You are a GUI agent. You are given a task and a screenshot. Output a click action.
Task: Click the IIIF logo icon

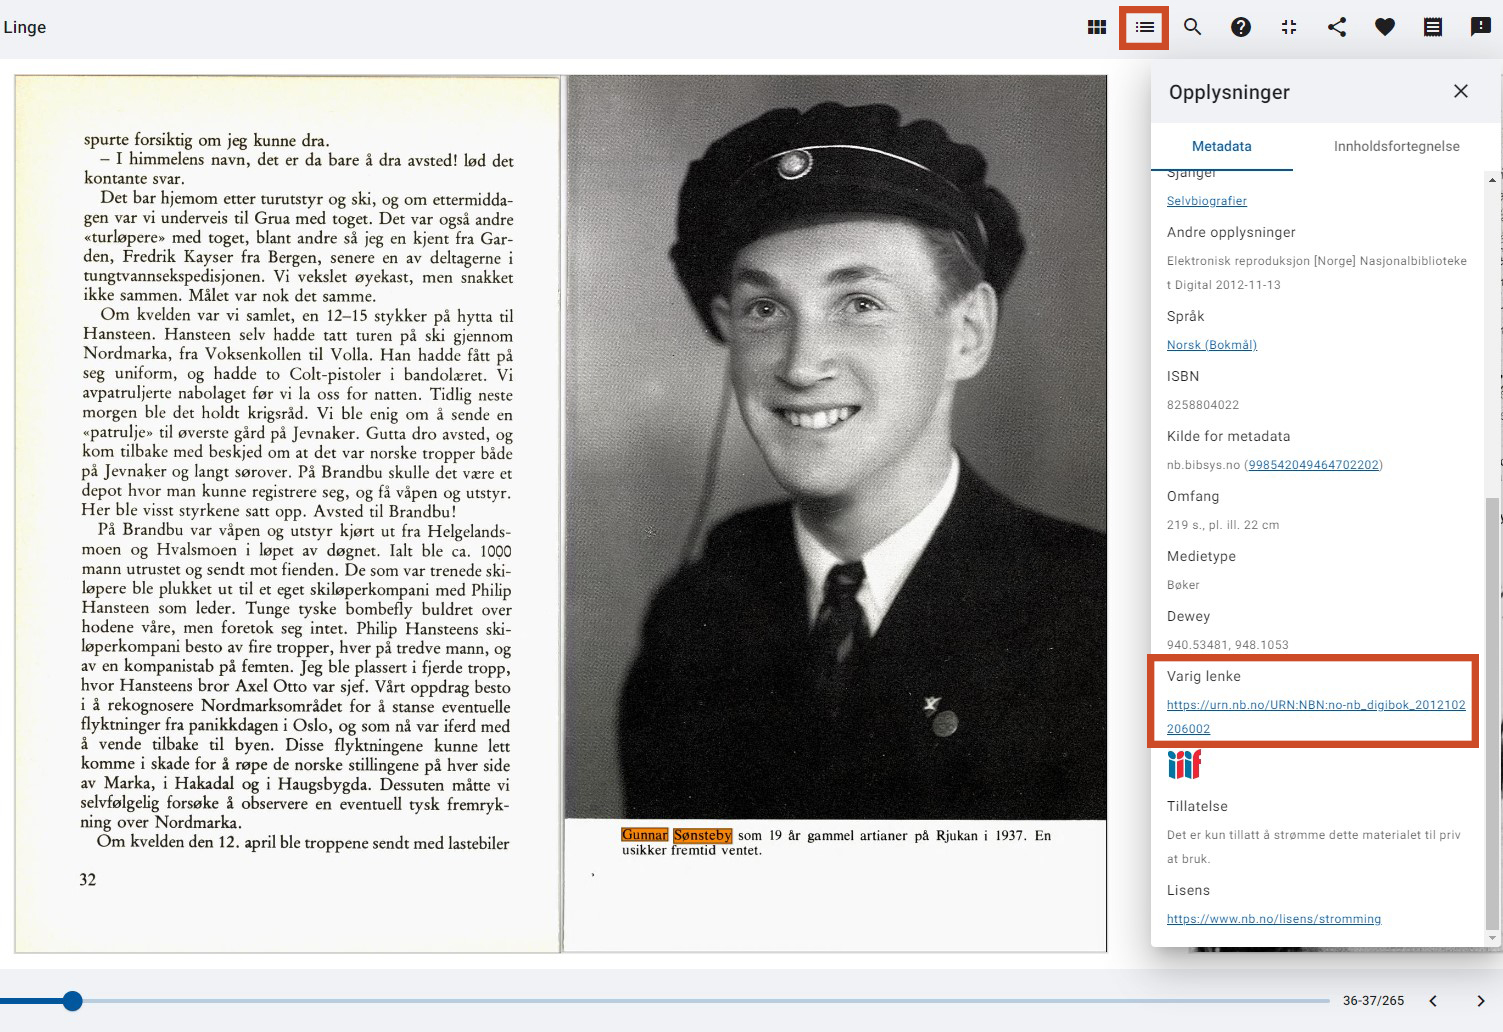(1184, 765)
